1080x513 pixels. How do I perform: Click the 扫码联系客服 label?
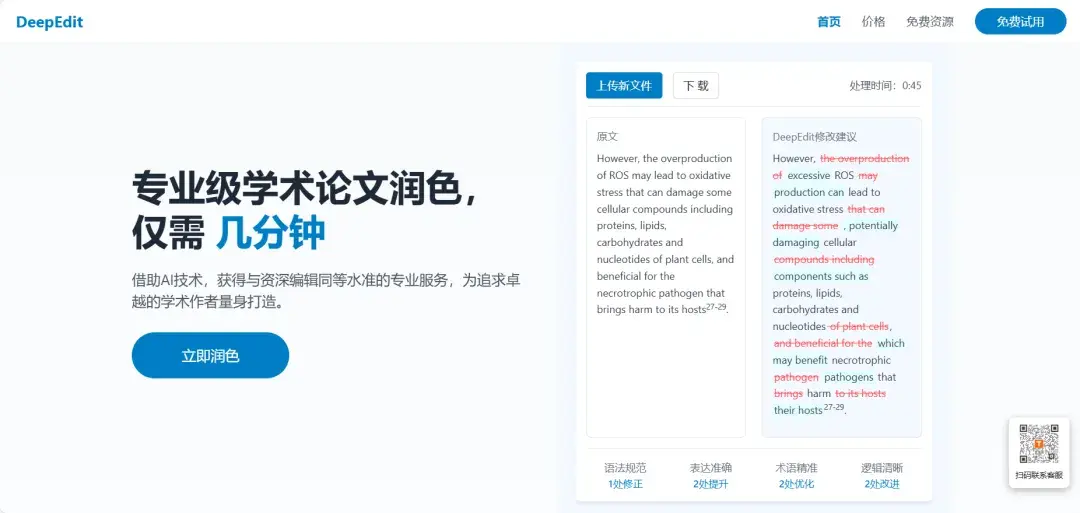(x=1039, y=475)
